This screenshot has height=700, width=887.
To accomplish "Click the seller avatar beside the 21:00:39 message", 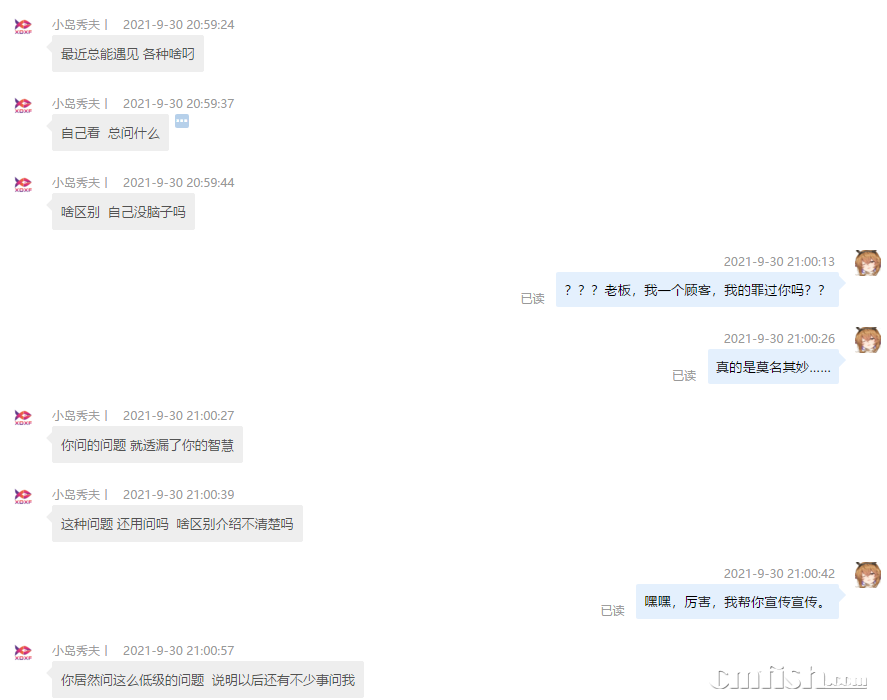I will point(23,496).
